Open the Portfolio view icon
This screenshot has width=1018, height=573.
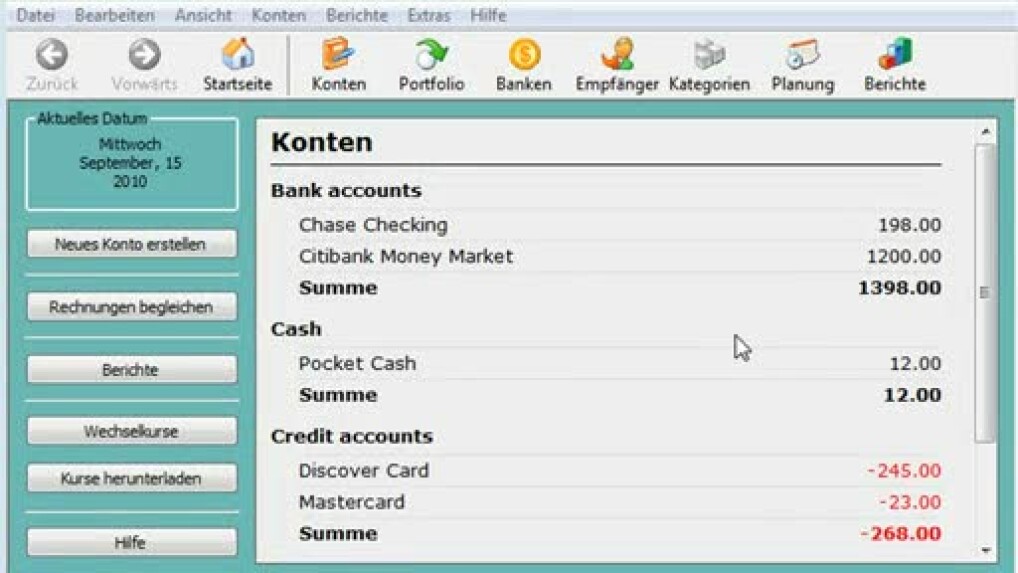pos(431,56)
